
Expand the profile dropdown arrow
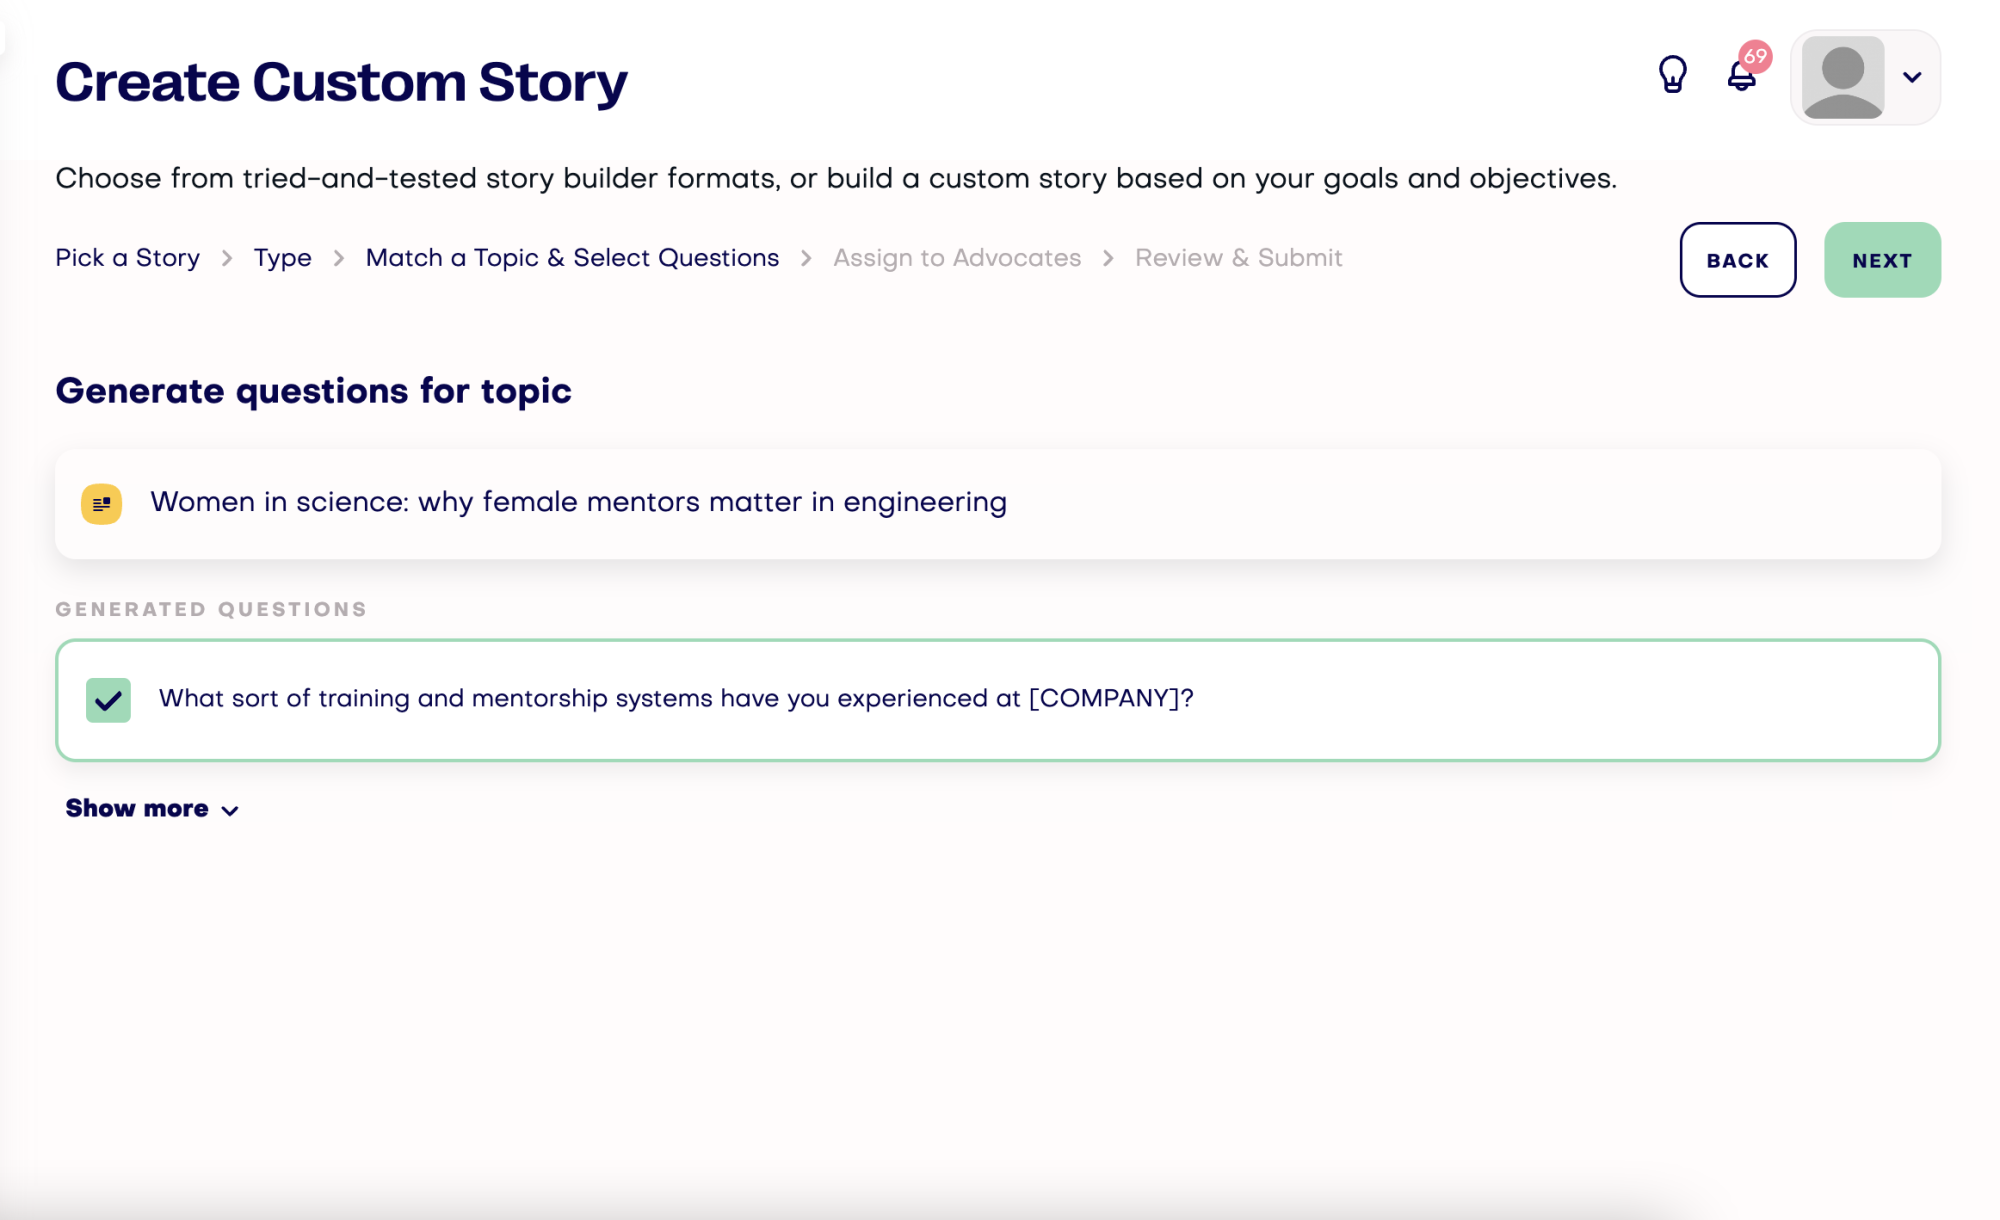(1912, 78)
